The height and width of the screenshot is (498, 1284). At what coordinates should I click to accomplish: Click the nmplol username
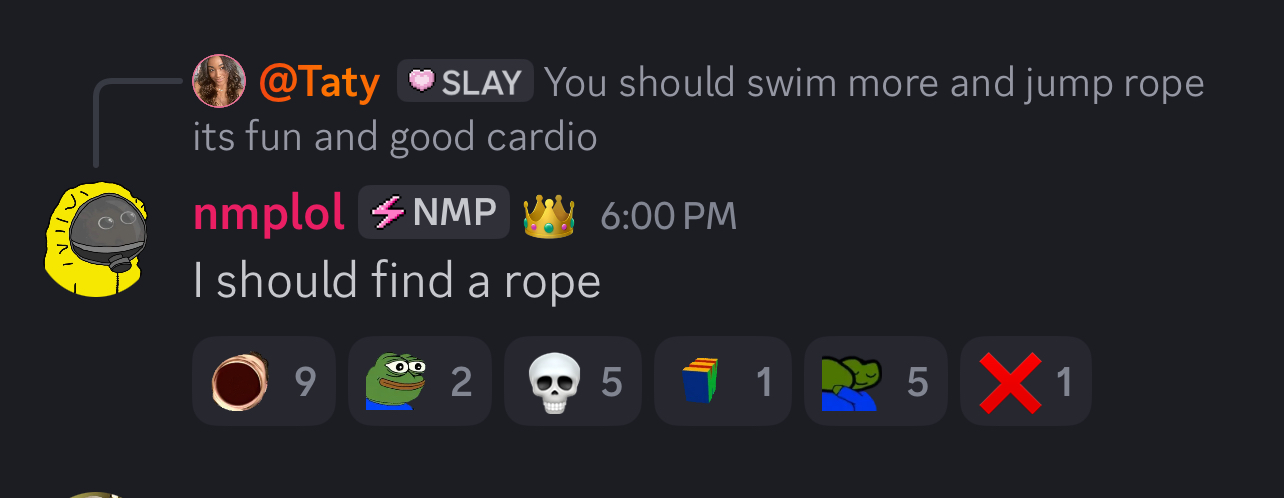pos(268,213)
